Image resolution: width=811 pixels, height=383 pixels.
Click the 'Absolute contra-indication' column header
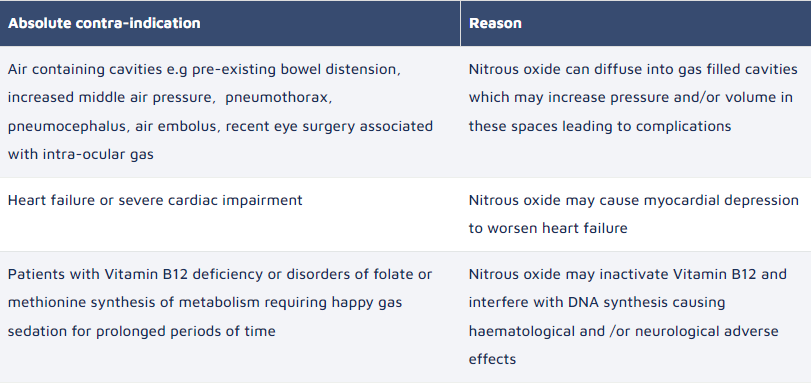point(104,23)
